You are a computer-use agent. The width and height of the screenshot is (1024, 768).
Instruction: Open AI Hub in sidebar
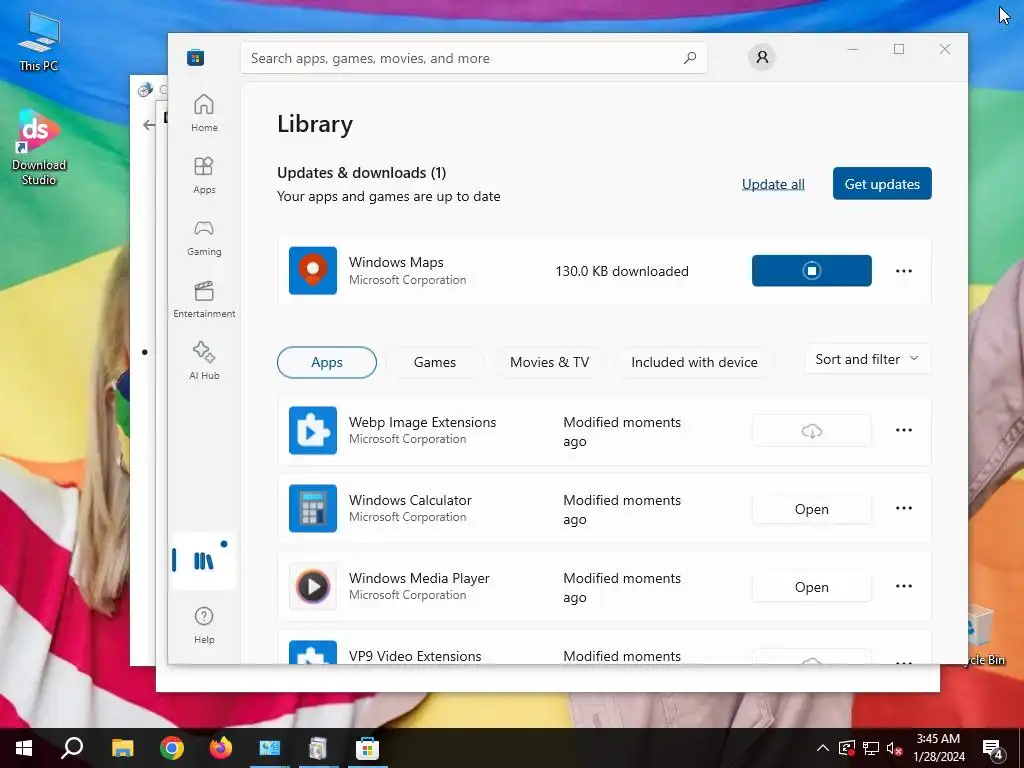click(x=204, y=361)
